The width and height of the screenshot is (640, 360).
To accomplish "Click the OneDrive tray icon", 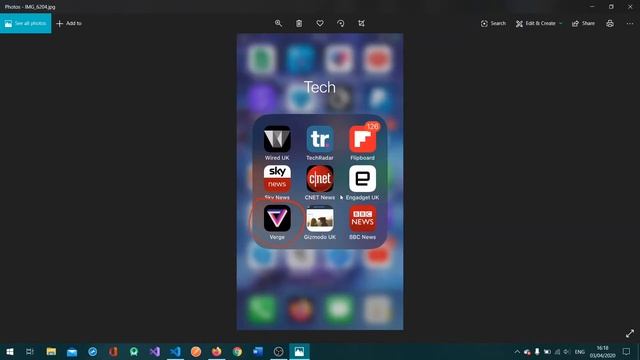I will click(527, 351).
